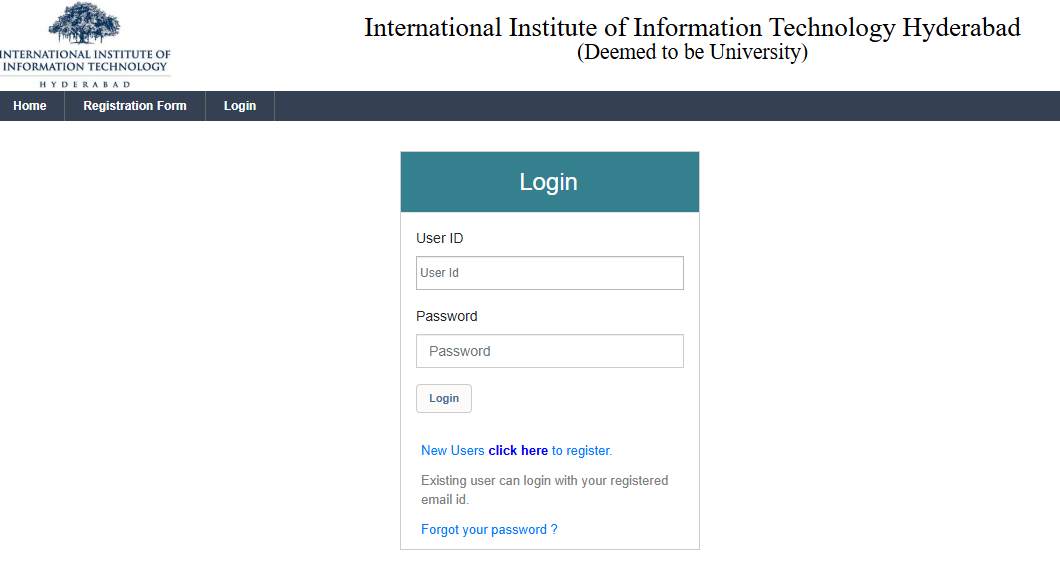This screenshot has height=561, width=1060.
Task: Click the 'Existing user can login' note
Action: click(545, 490)
